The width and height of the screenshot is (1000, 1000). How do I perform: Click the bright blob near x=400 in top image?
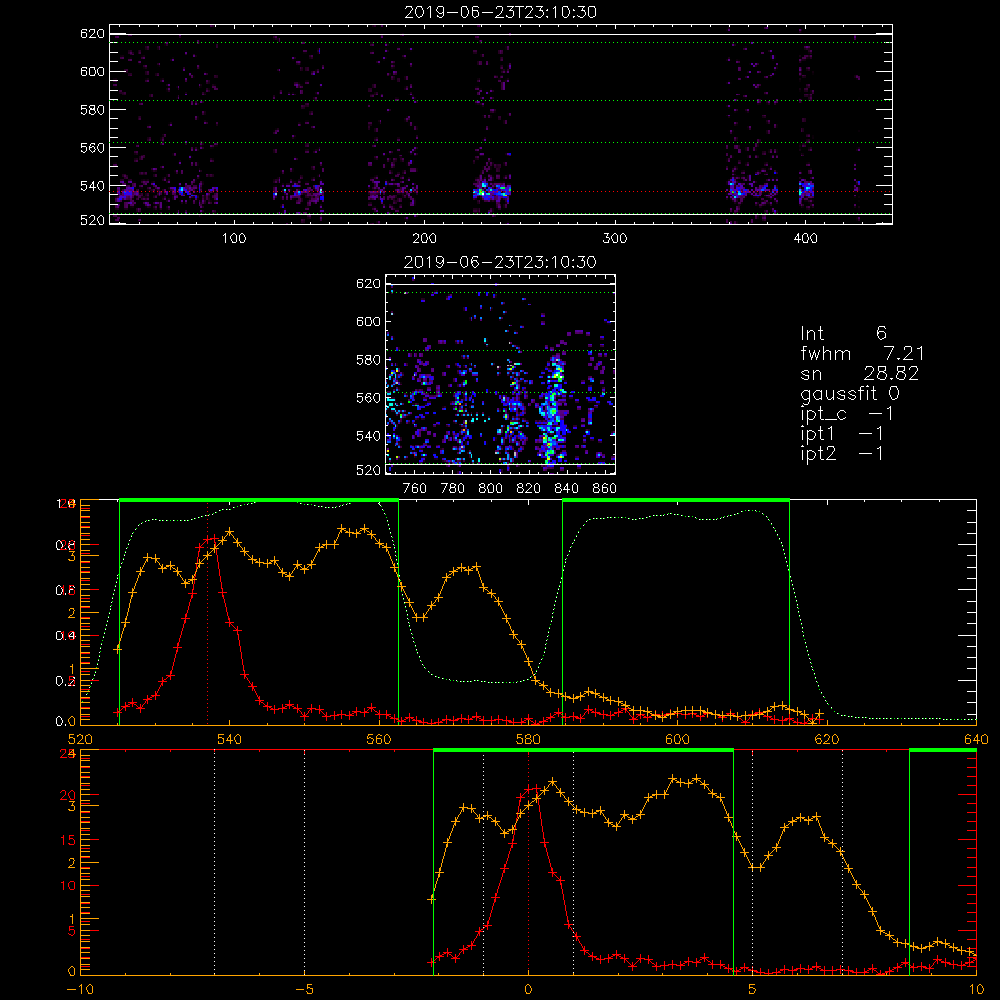(807, 189)
